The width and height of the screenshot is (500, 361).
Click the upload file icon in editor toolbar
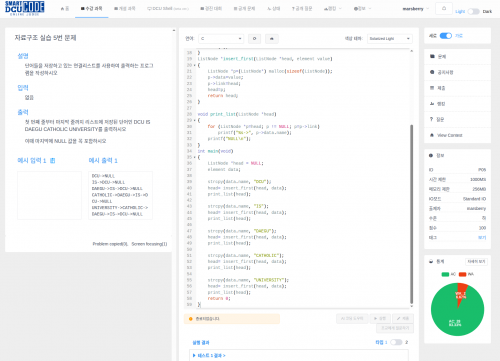click(x=272, y=39)
